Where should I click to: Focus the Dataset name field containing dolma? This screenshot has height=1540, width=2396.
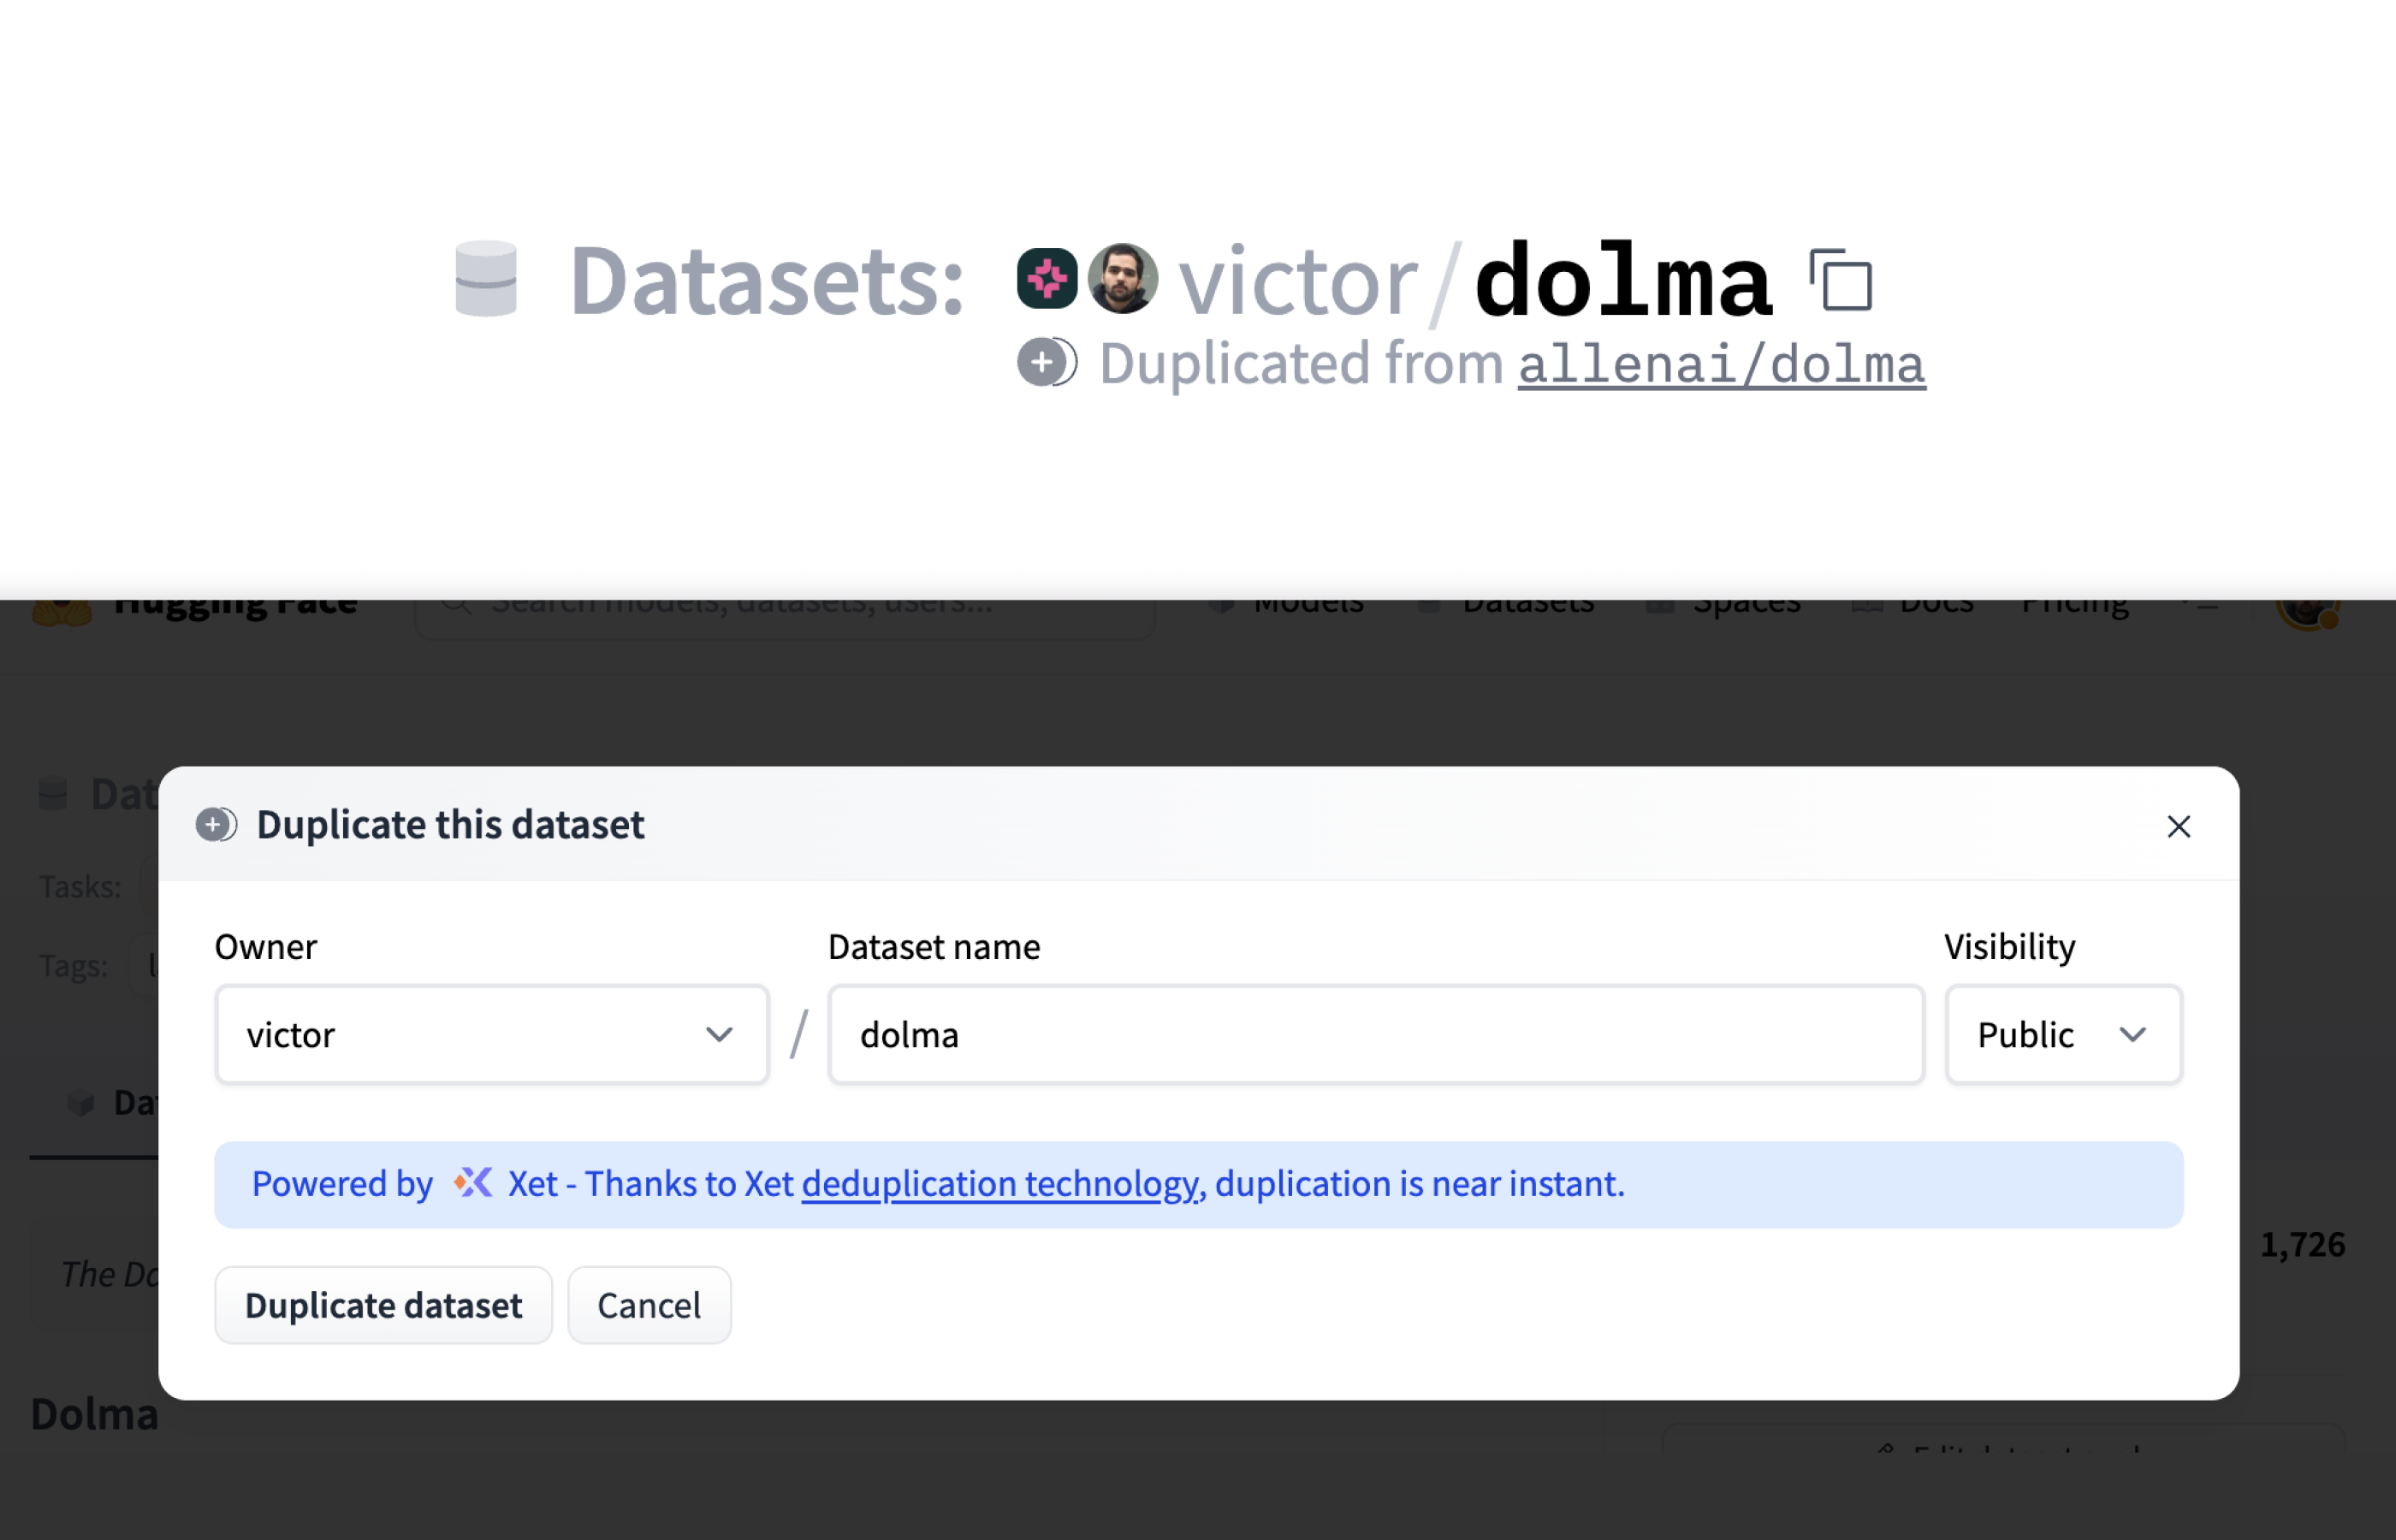[1375, 1034]
